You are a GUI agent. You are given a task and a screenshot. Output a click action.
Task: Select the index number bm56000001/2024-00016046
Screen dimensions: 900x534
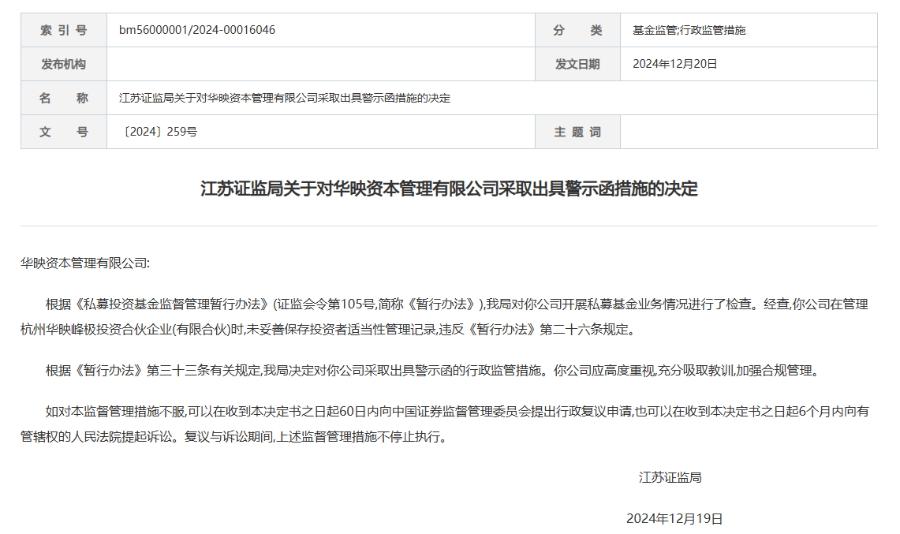(197, 30)
